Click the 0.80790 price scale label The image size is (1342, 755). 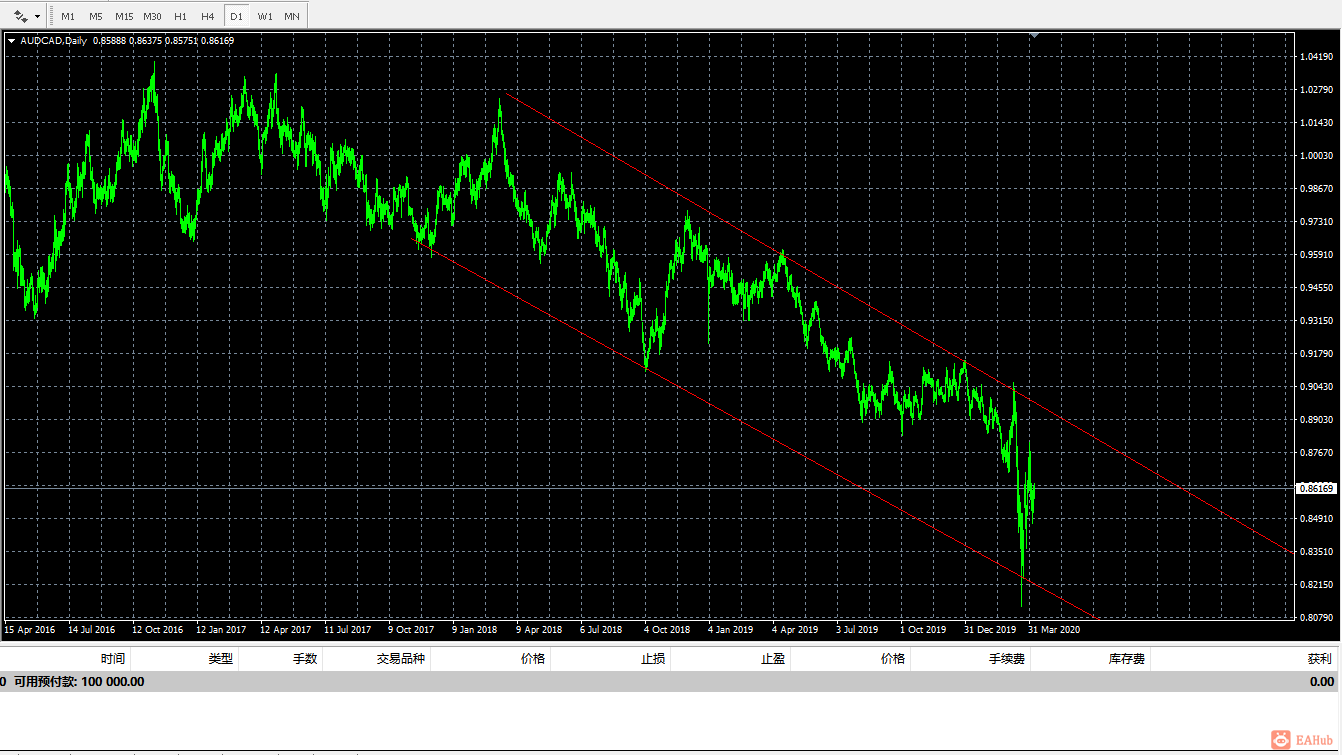(1316, 618)
